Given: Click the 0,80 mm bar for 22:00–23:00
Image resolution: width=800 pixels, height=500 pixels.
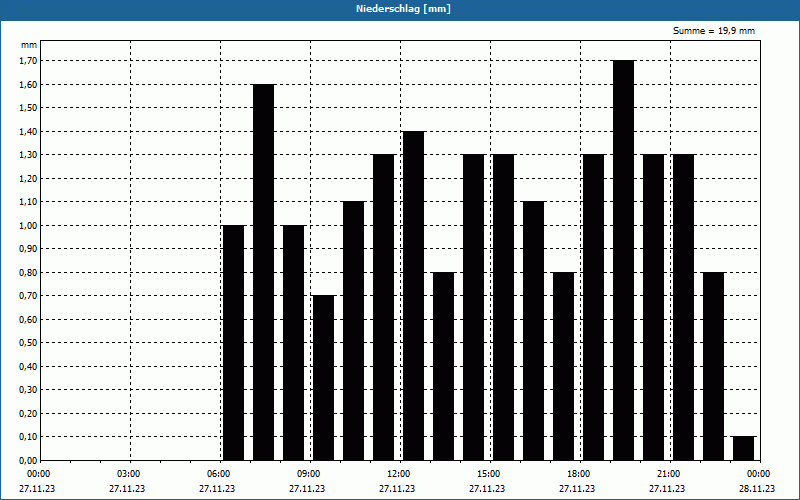Looking at the screenshot, I should (x=714, y=366).
